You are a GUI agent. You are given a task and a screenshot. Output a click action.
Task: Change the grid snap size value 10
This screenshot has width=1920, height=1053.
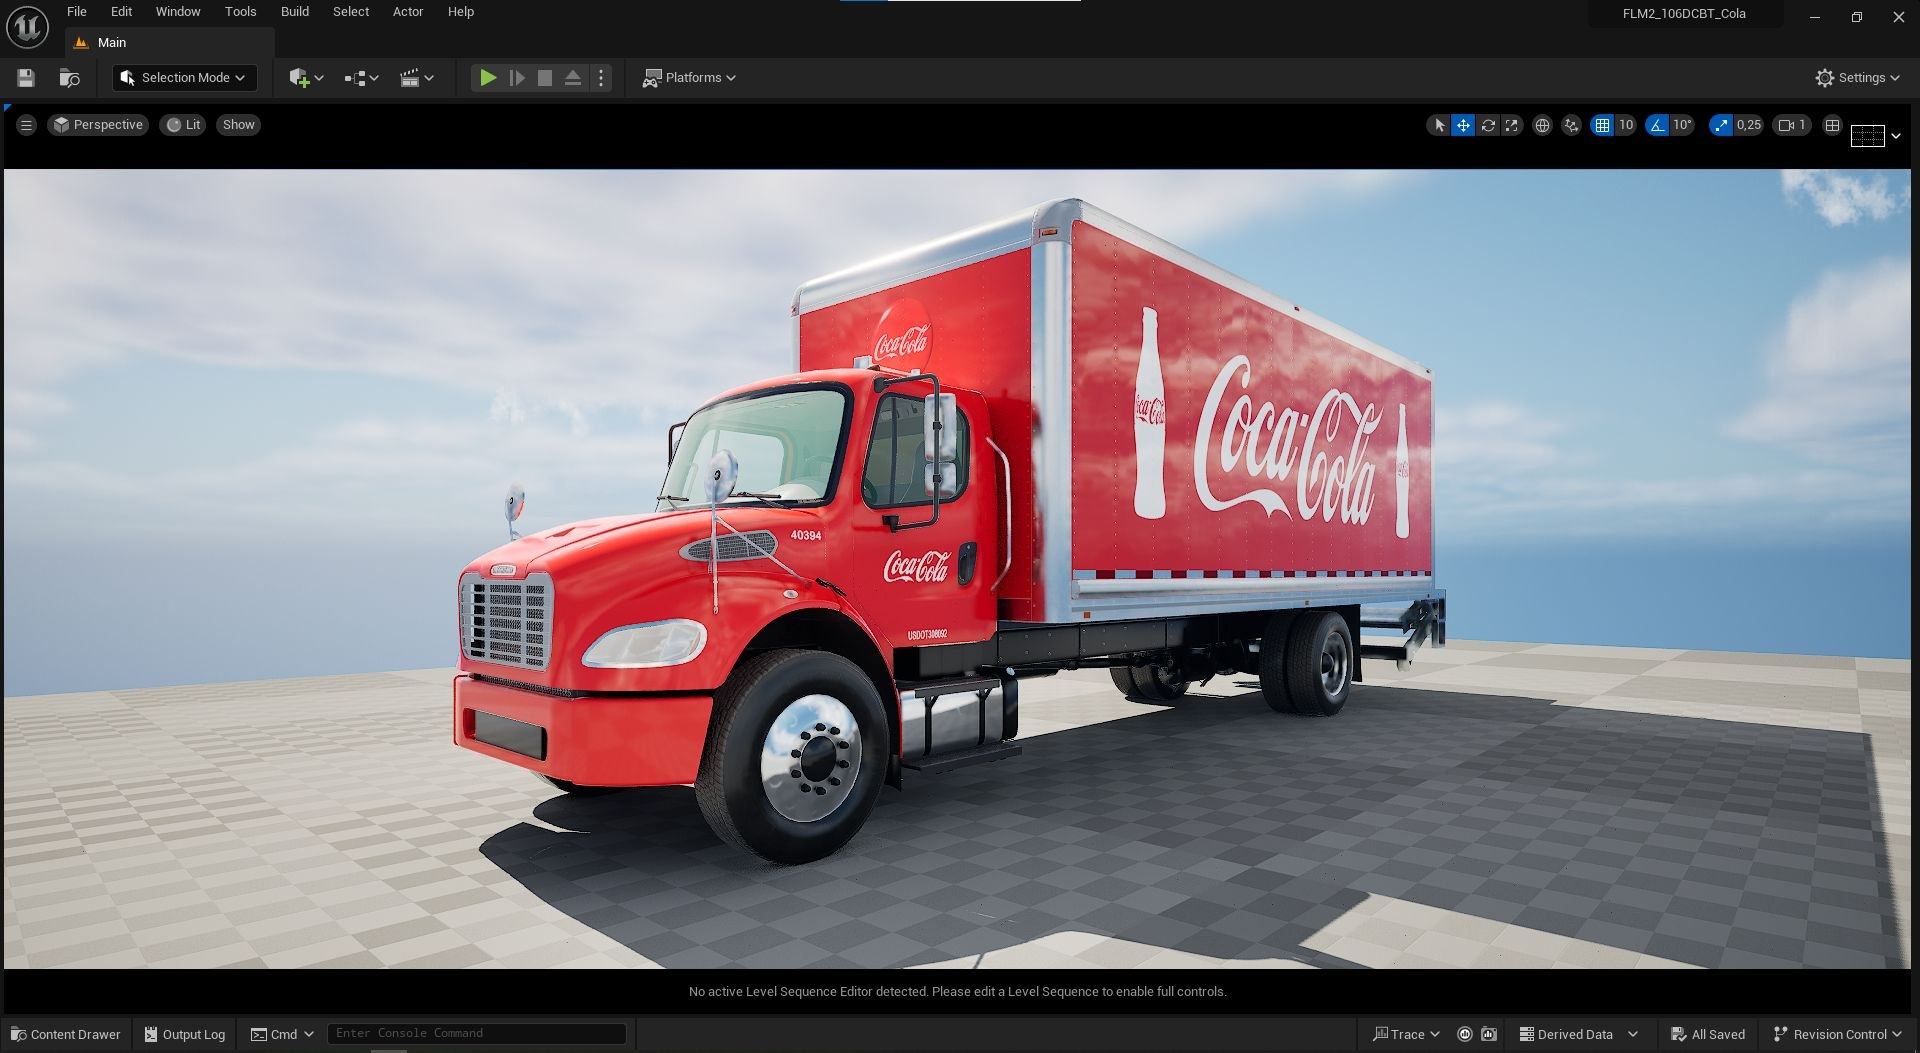pos(1626,125)
